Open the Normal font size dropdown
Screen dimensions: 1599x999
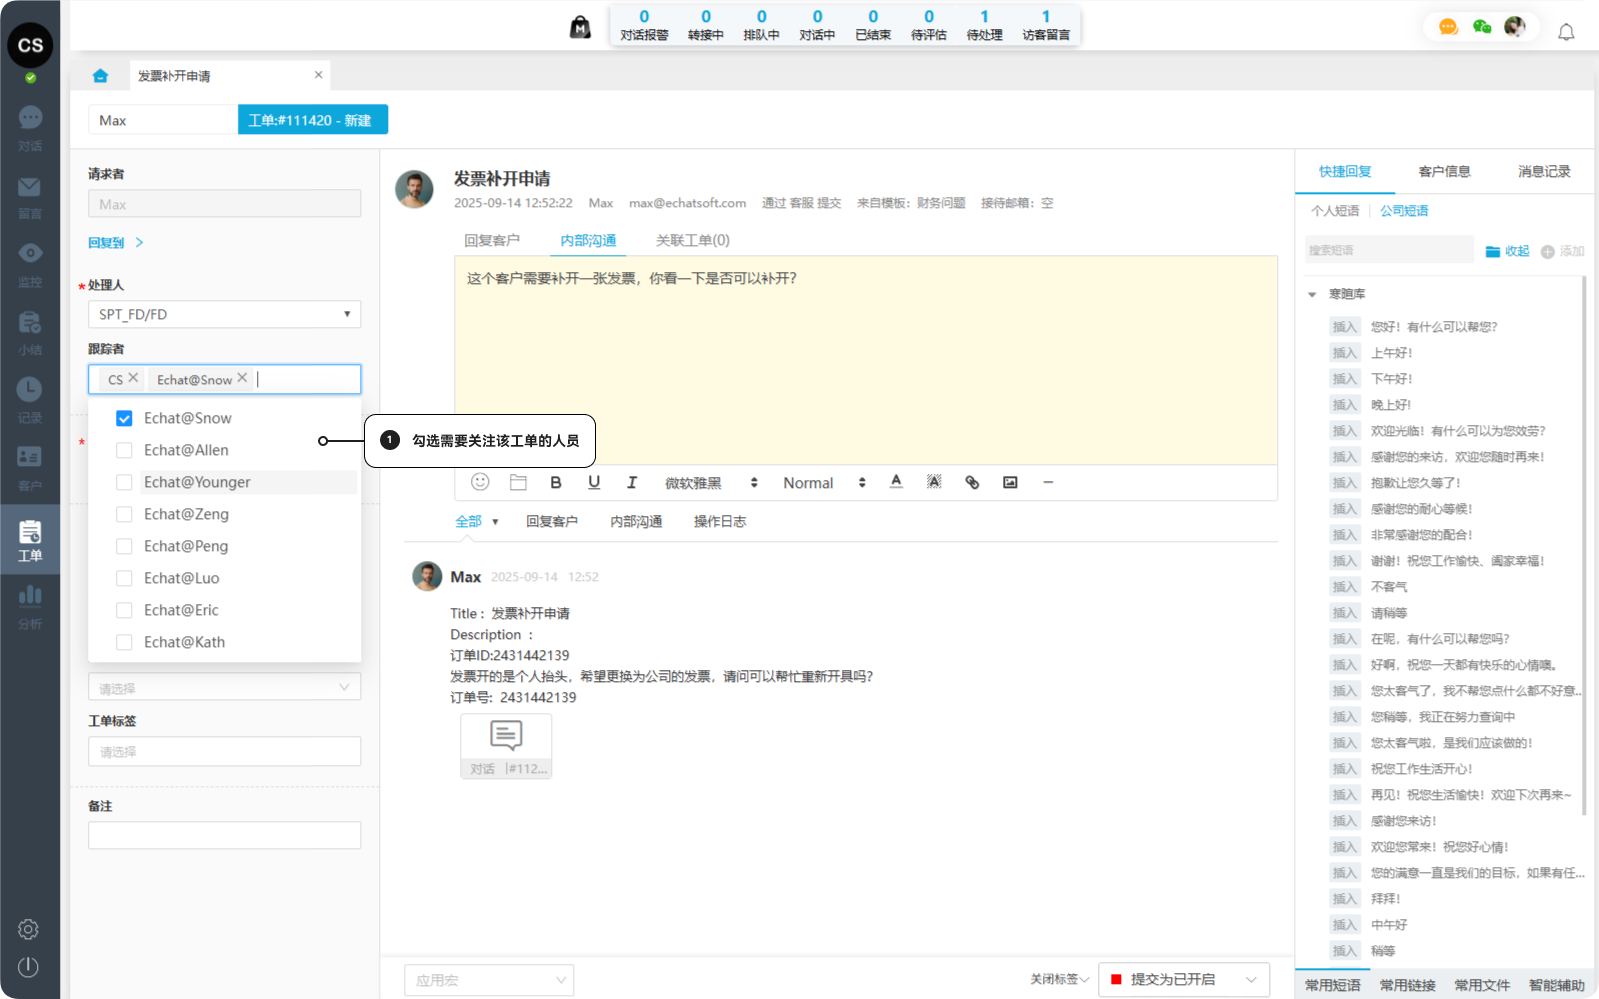coord(823,483)
